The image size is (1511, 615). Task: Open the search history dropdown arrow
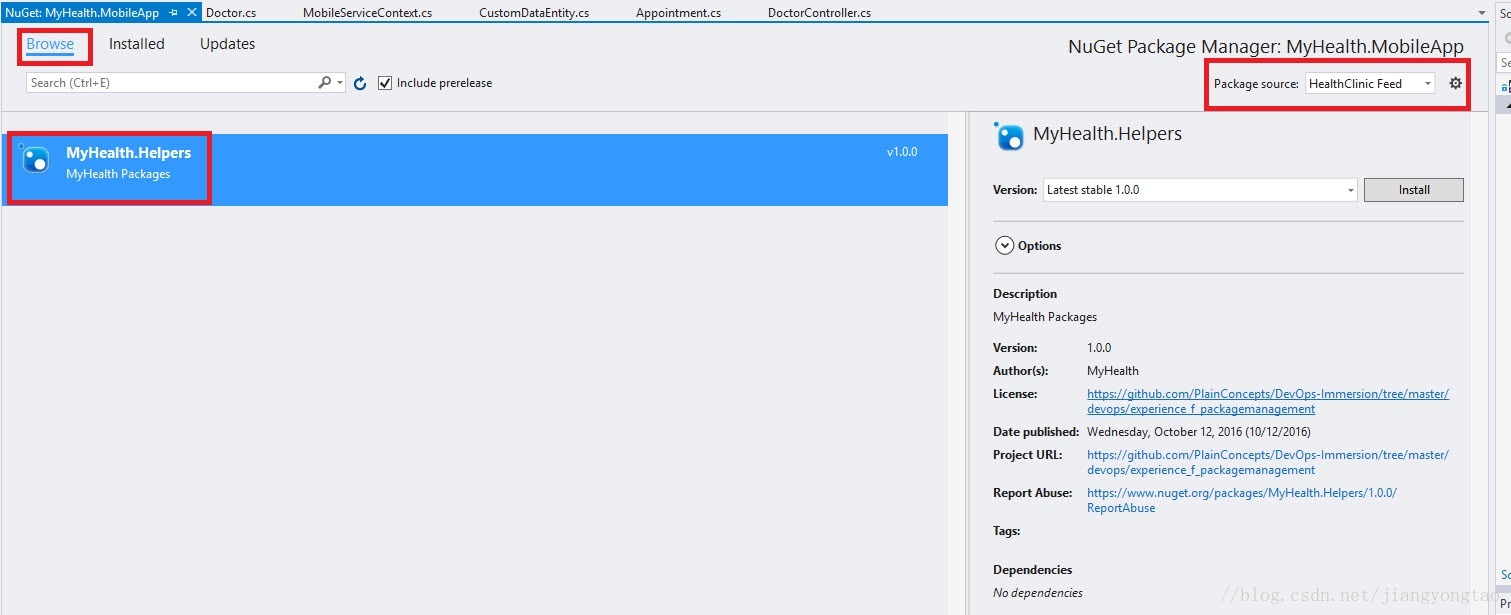coord(341,83)
